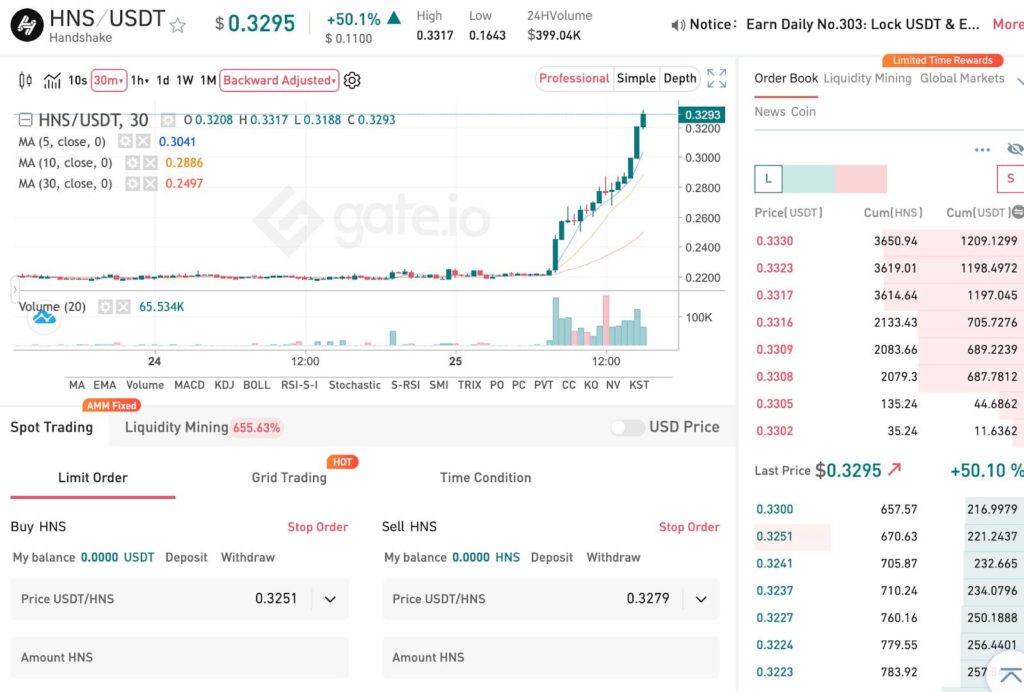The image size is (1024, 692).
Task: Open the Backward Adjusted dropdown
Action: pos(280,80)
